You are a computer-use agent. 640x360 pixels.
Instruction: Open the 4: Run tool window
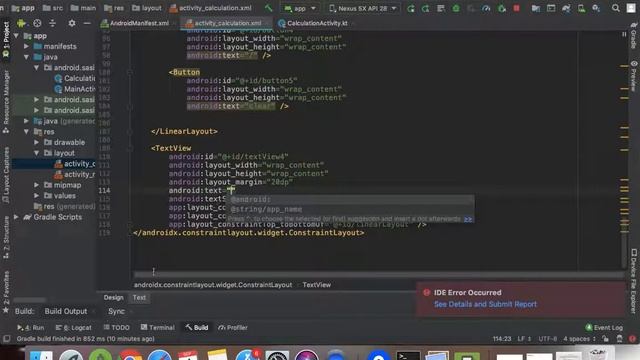tap(31, 328)
